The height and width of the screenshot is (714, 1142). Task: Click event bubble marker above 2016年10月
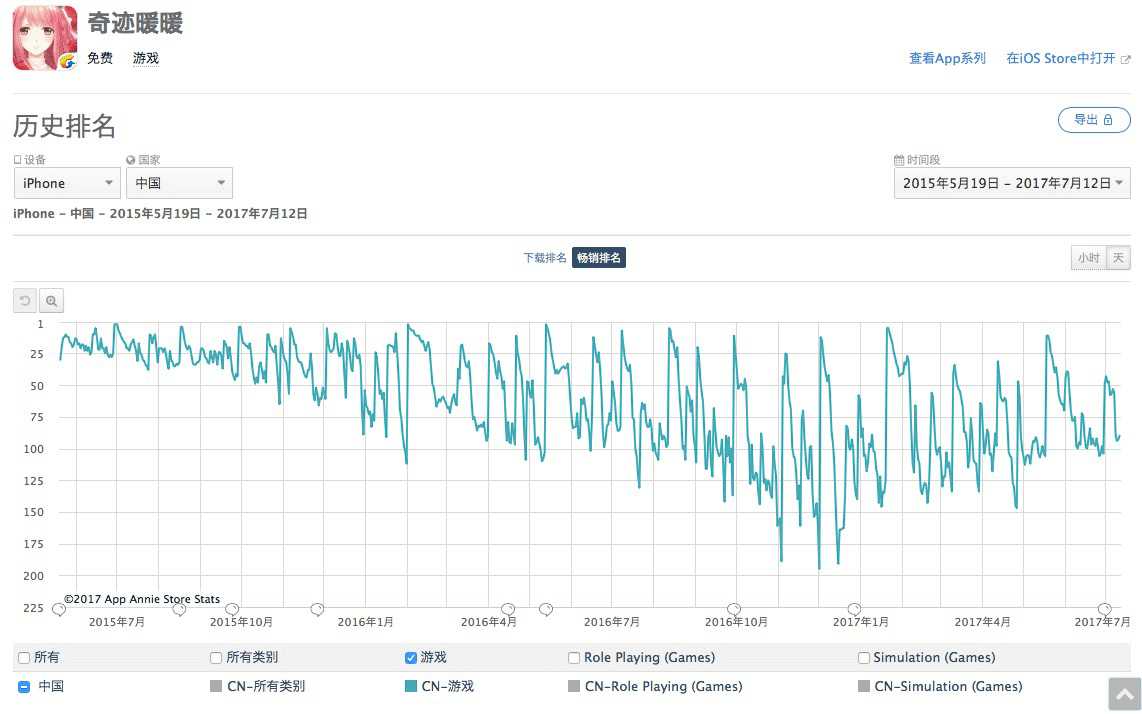tap(734, 609)
